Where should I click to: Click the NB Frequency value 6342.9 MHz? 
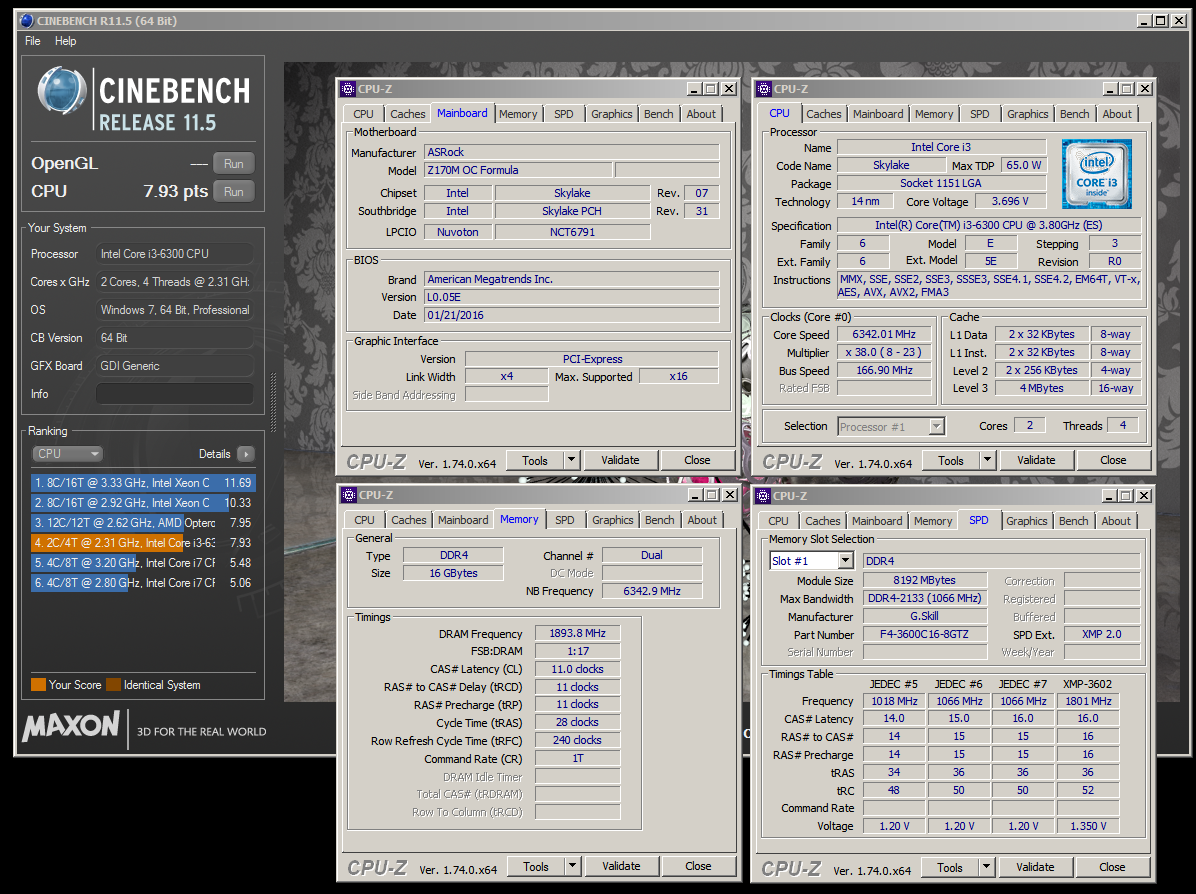(652, 590)
